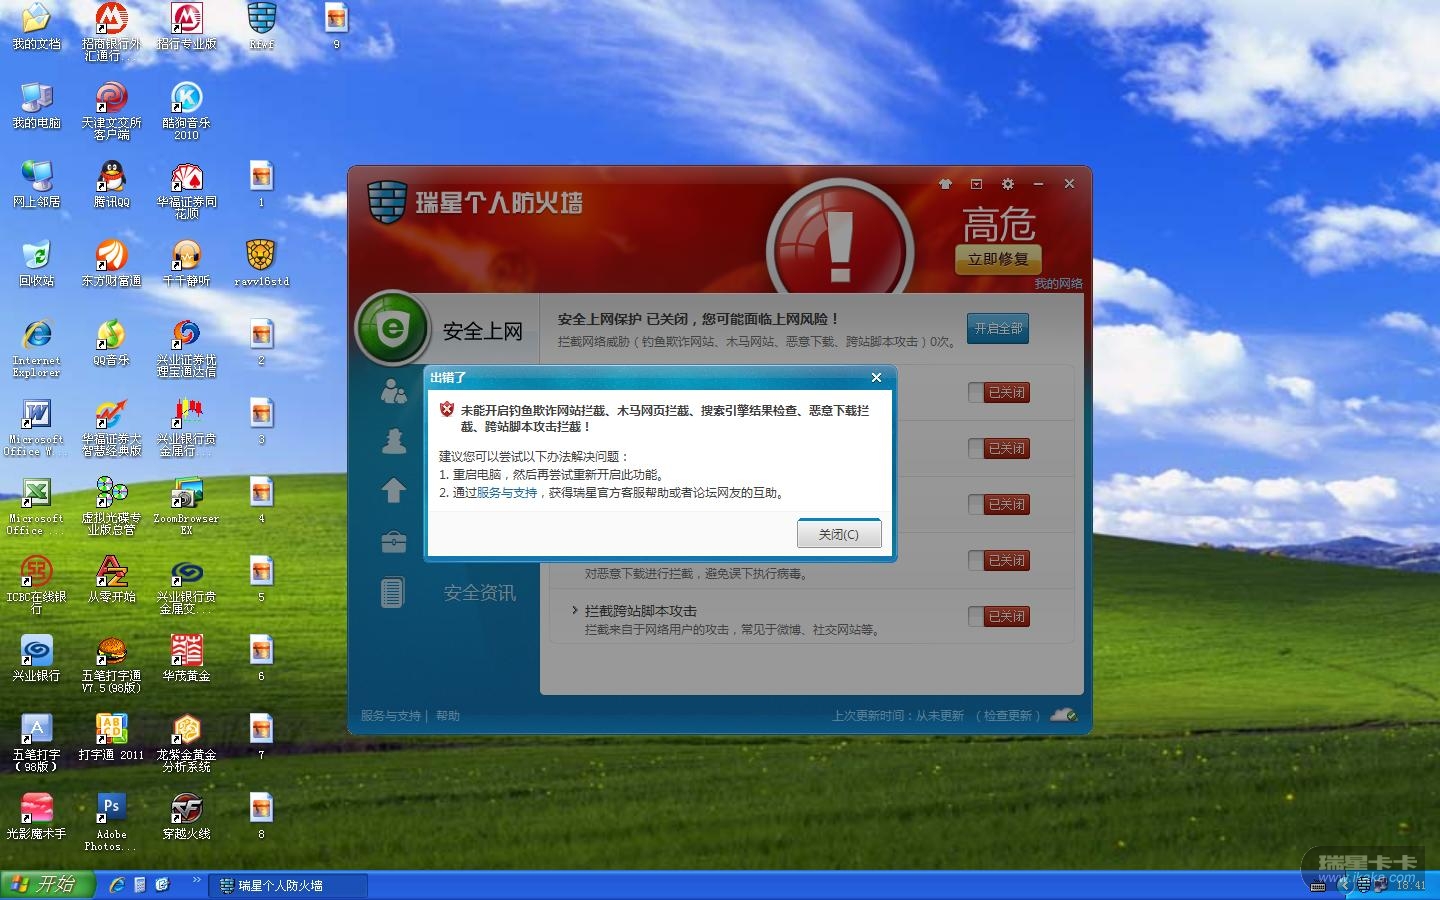Open the 我的网络 link in the firewall header
Image resolution: width=1440 pixels, height=900 pixels.
point(1058,283)
